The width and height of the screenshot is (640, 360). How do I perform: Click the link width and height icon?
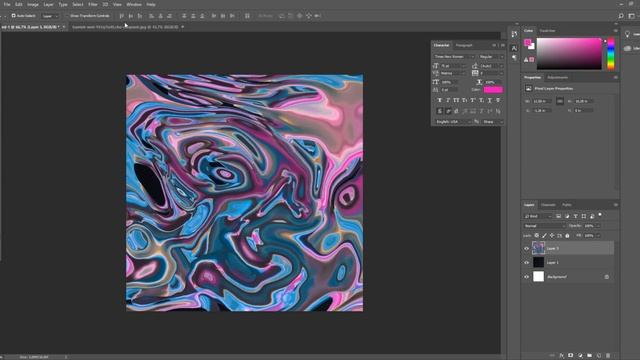click(560, 101)
